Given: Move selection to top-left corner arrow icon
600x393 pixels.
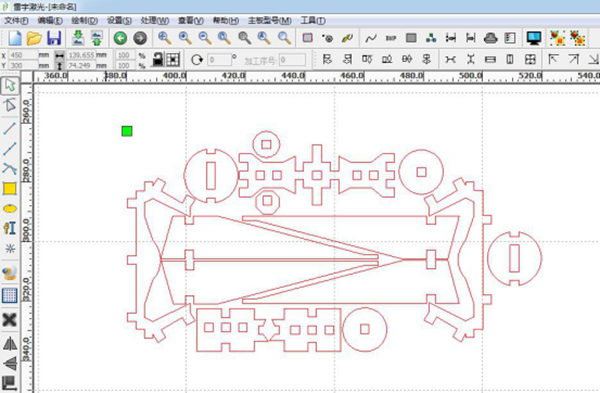Looking at the screenshot, I should point(553,59).
